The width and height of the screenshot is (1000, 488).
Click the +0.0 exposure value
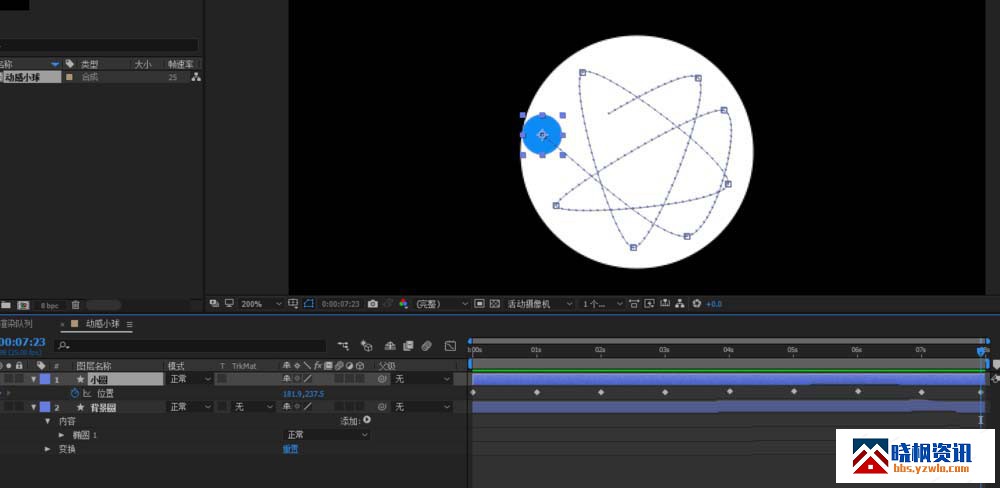tap(714, 304)
